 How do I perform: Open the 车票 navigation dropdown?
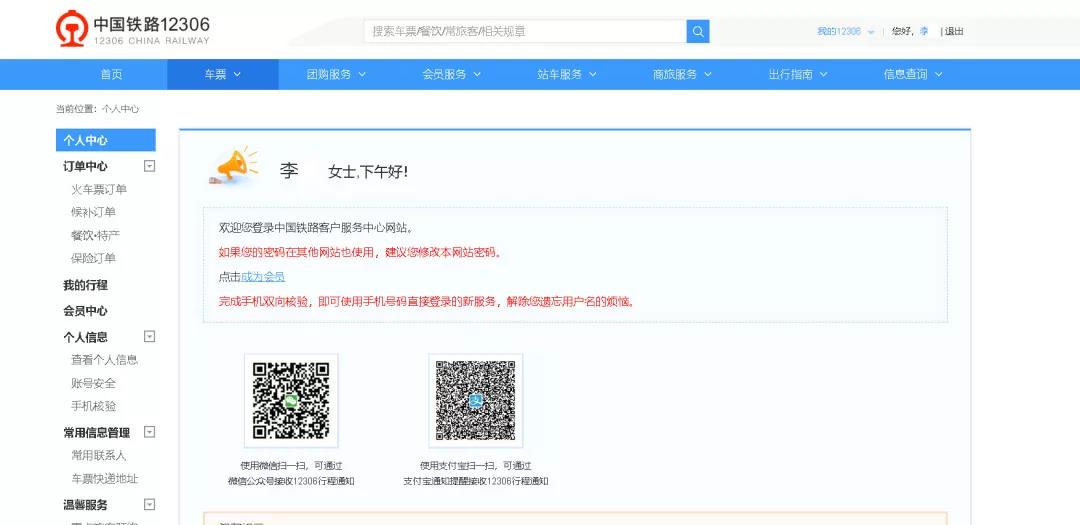[222, 74]
